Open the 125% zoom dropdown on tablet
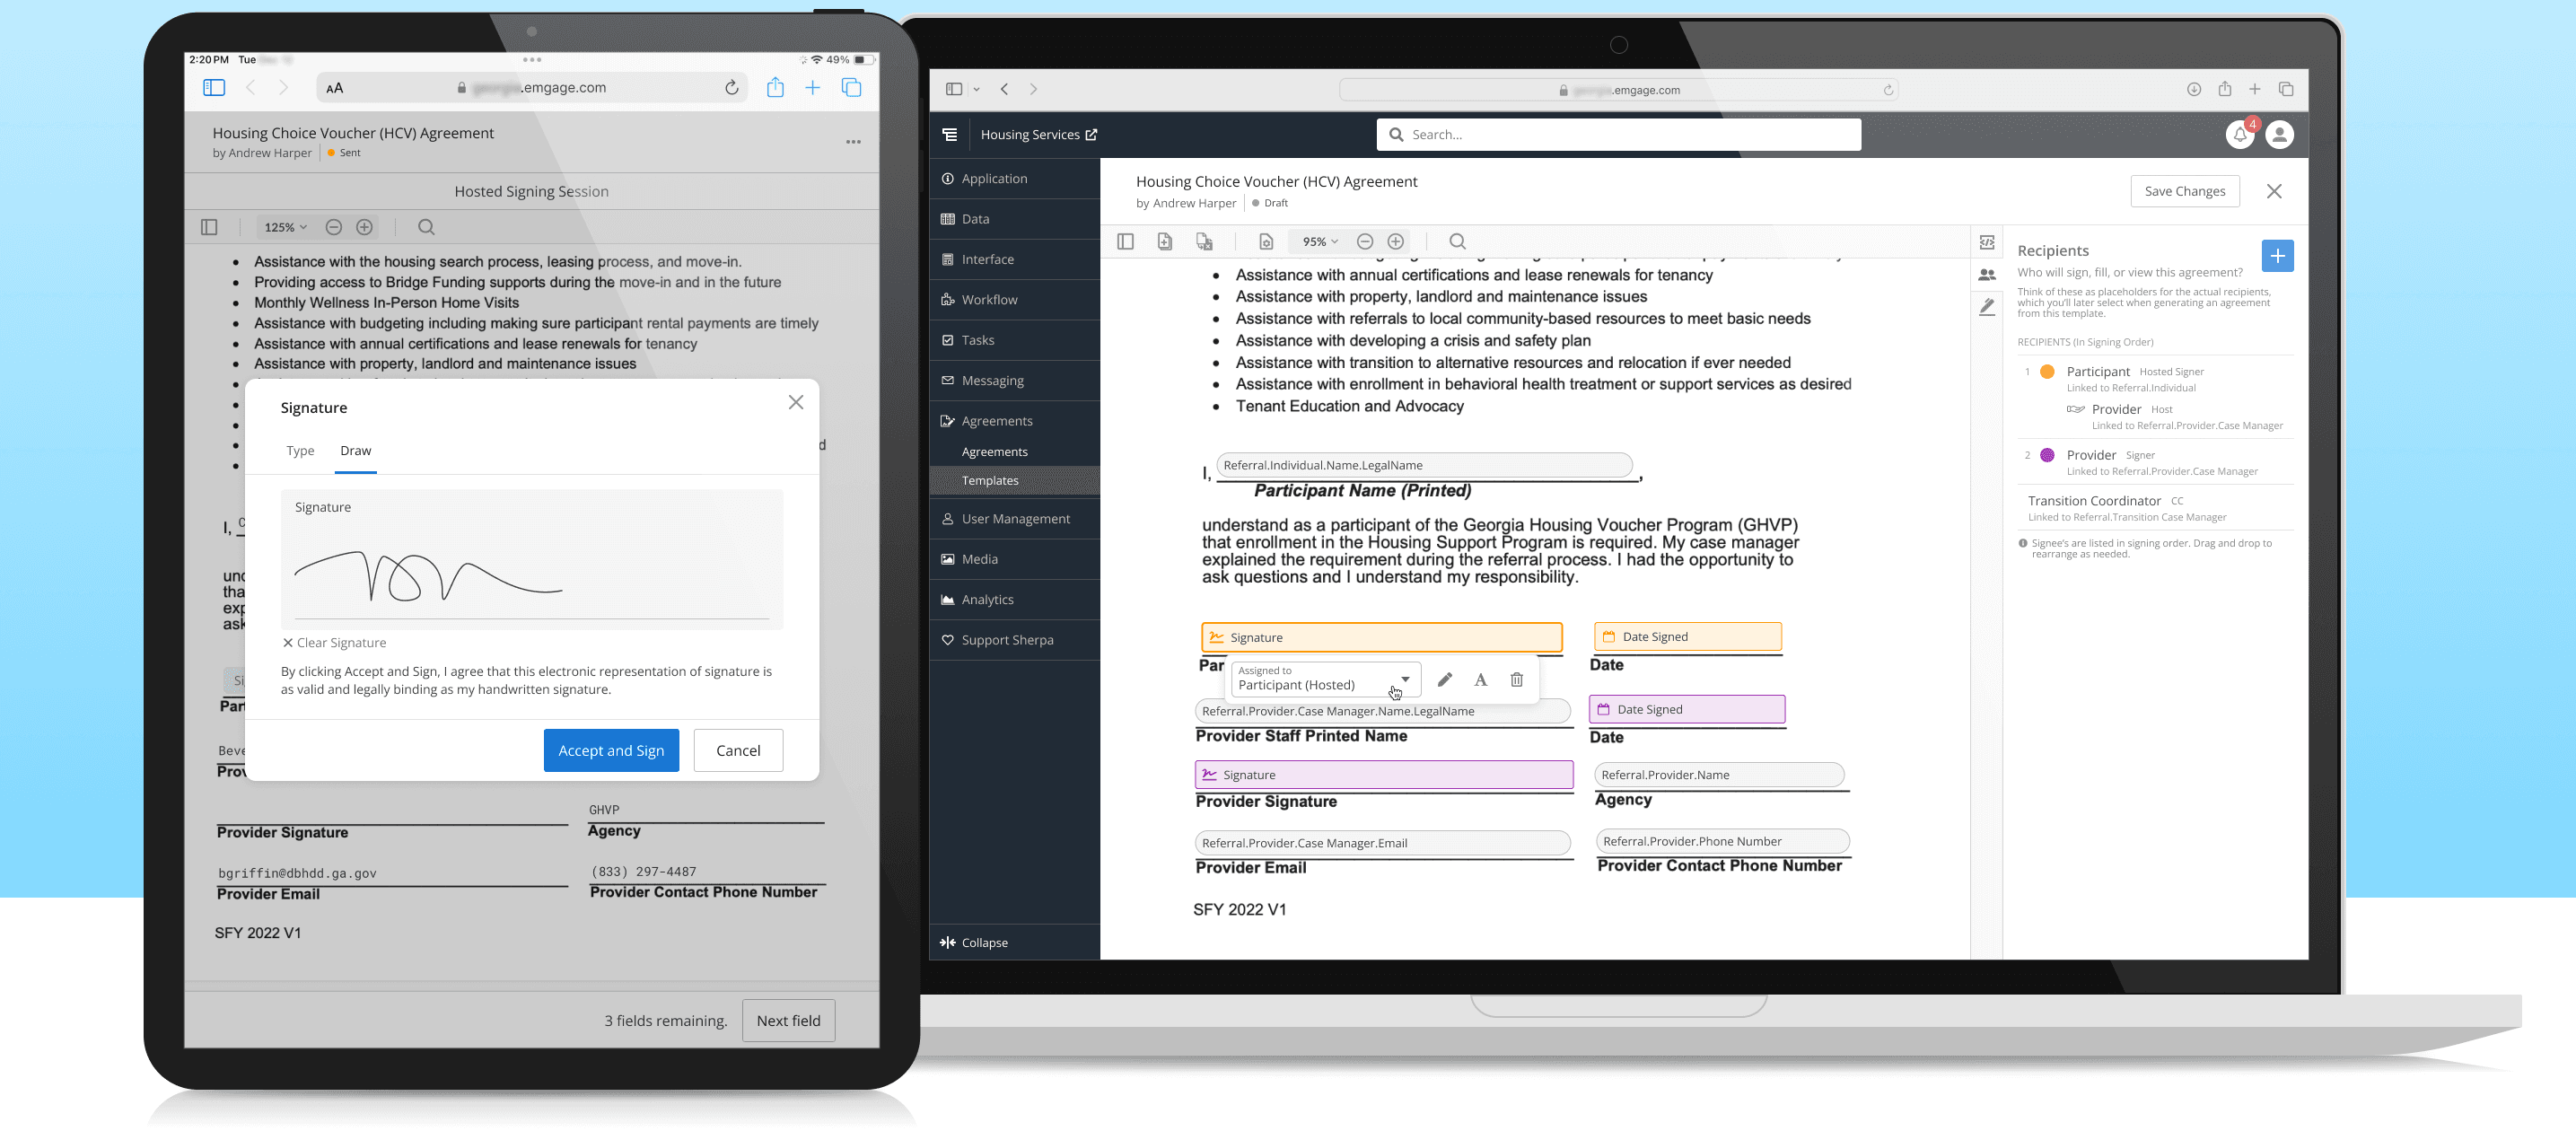Viewport: 2576px width, 1131px height. click(x=285, y=227)
